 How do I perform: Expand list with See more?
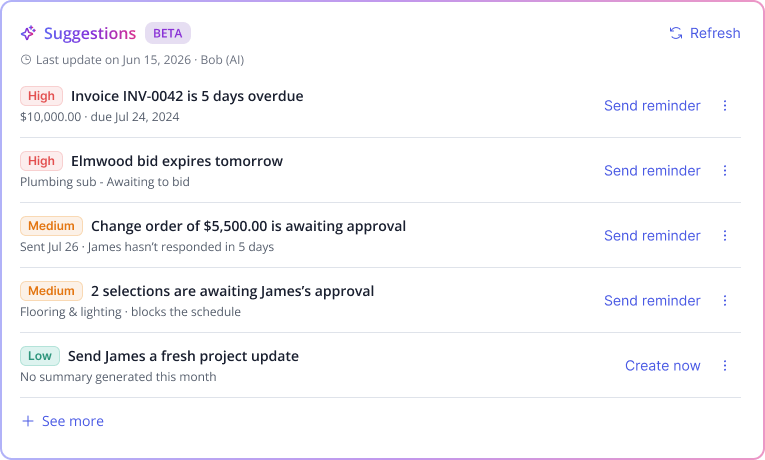[x=63, y=421]
